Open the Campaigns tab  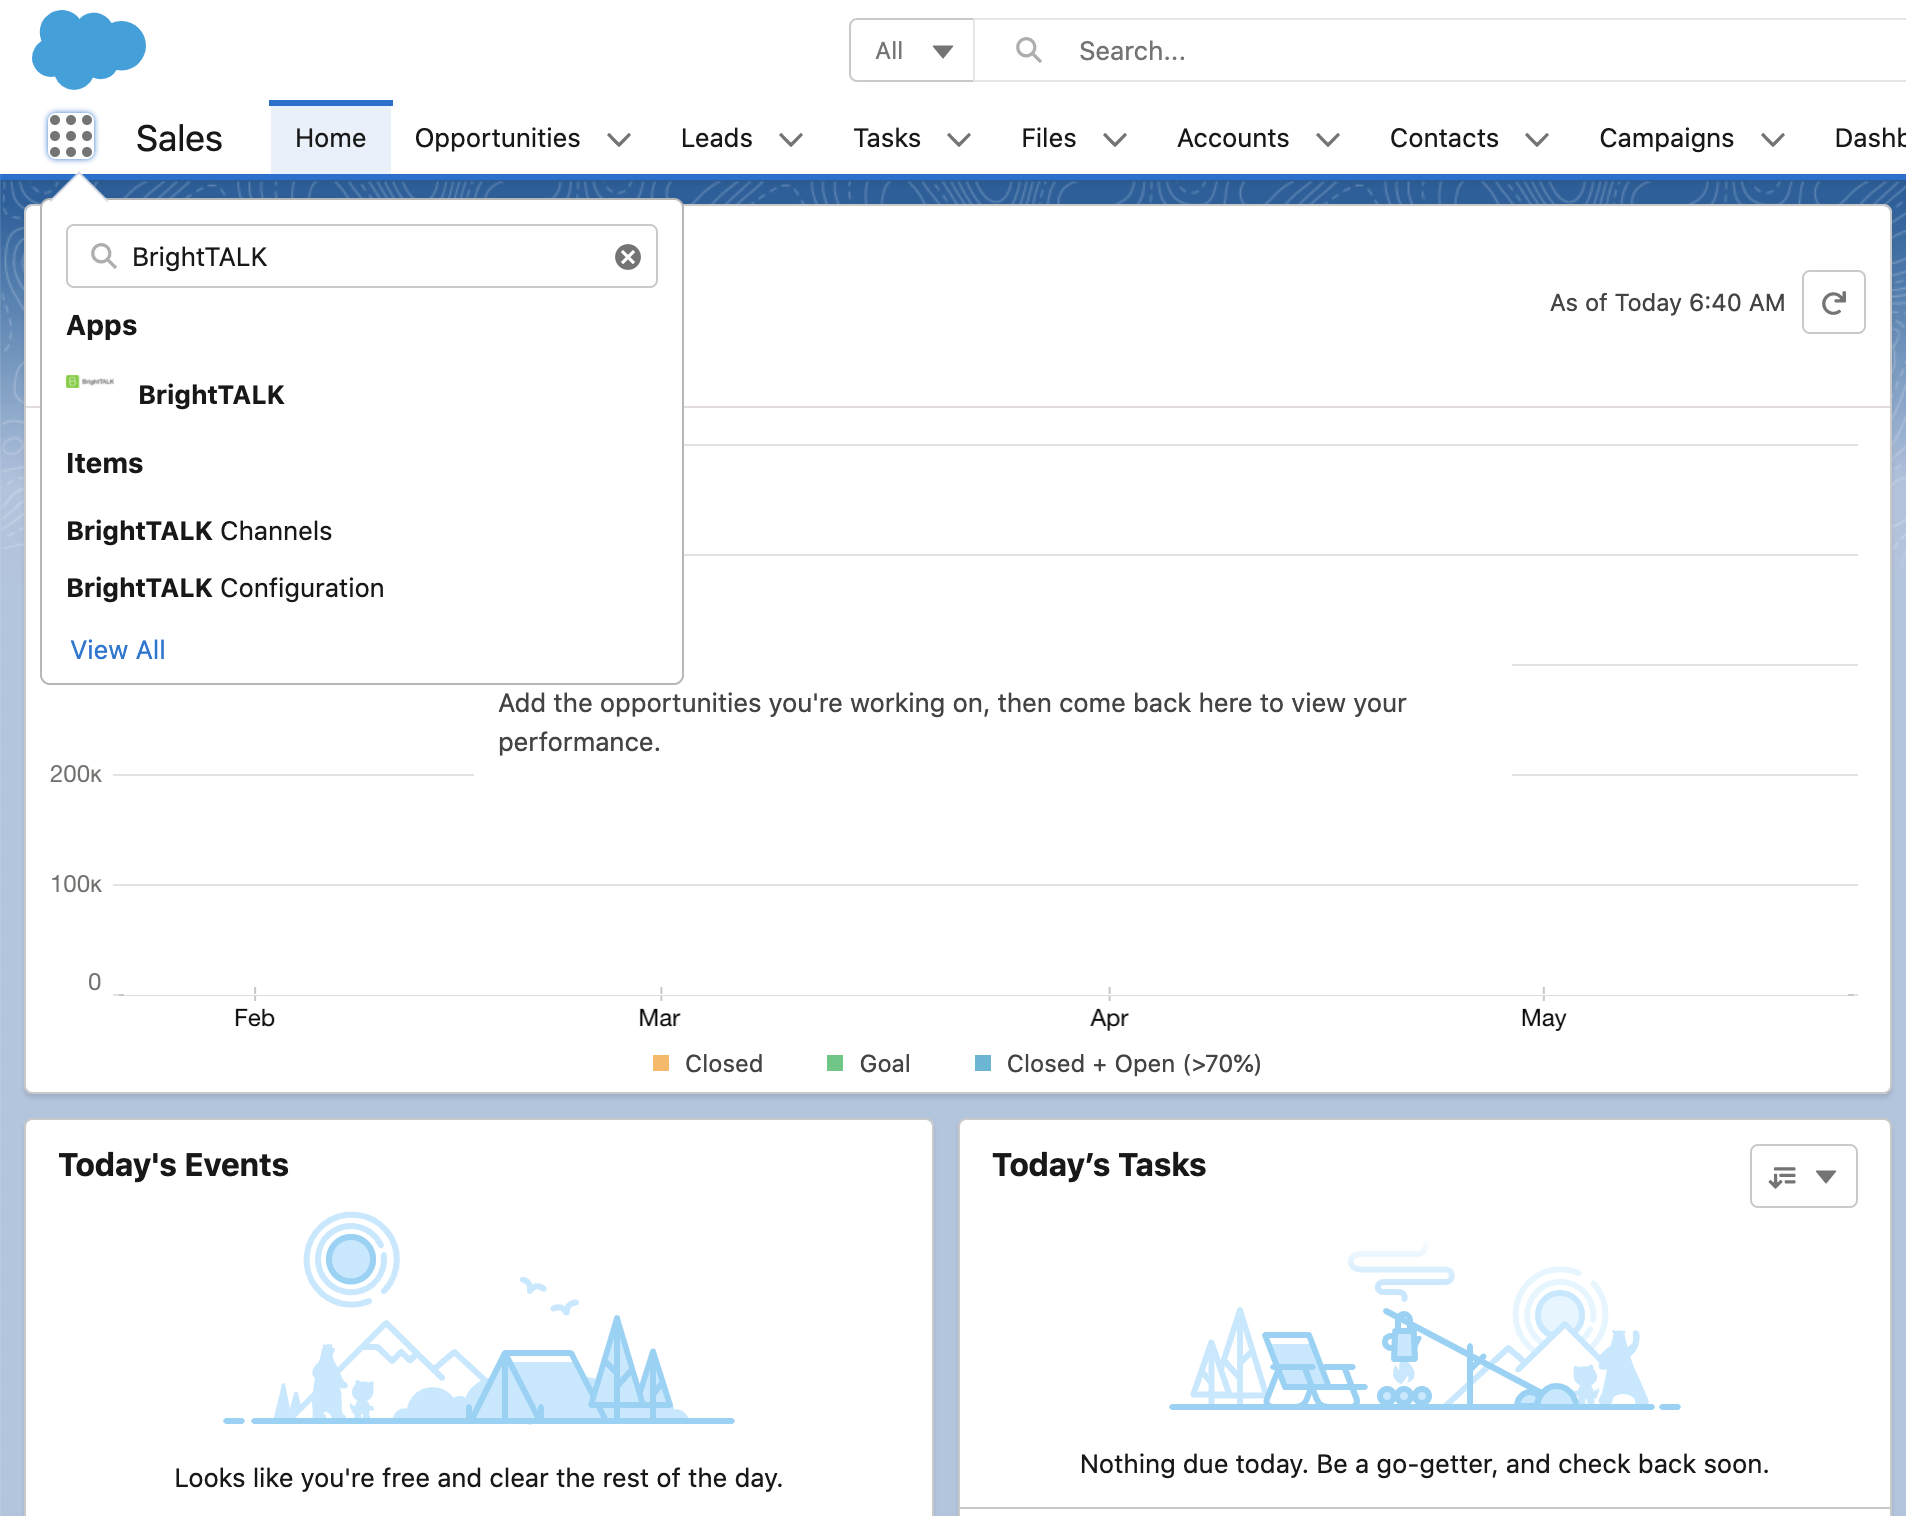pyautogui.click(x=1666, y=138)
